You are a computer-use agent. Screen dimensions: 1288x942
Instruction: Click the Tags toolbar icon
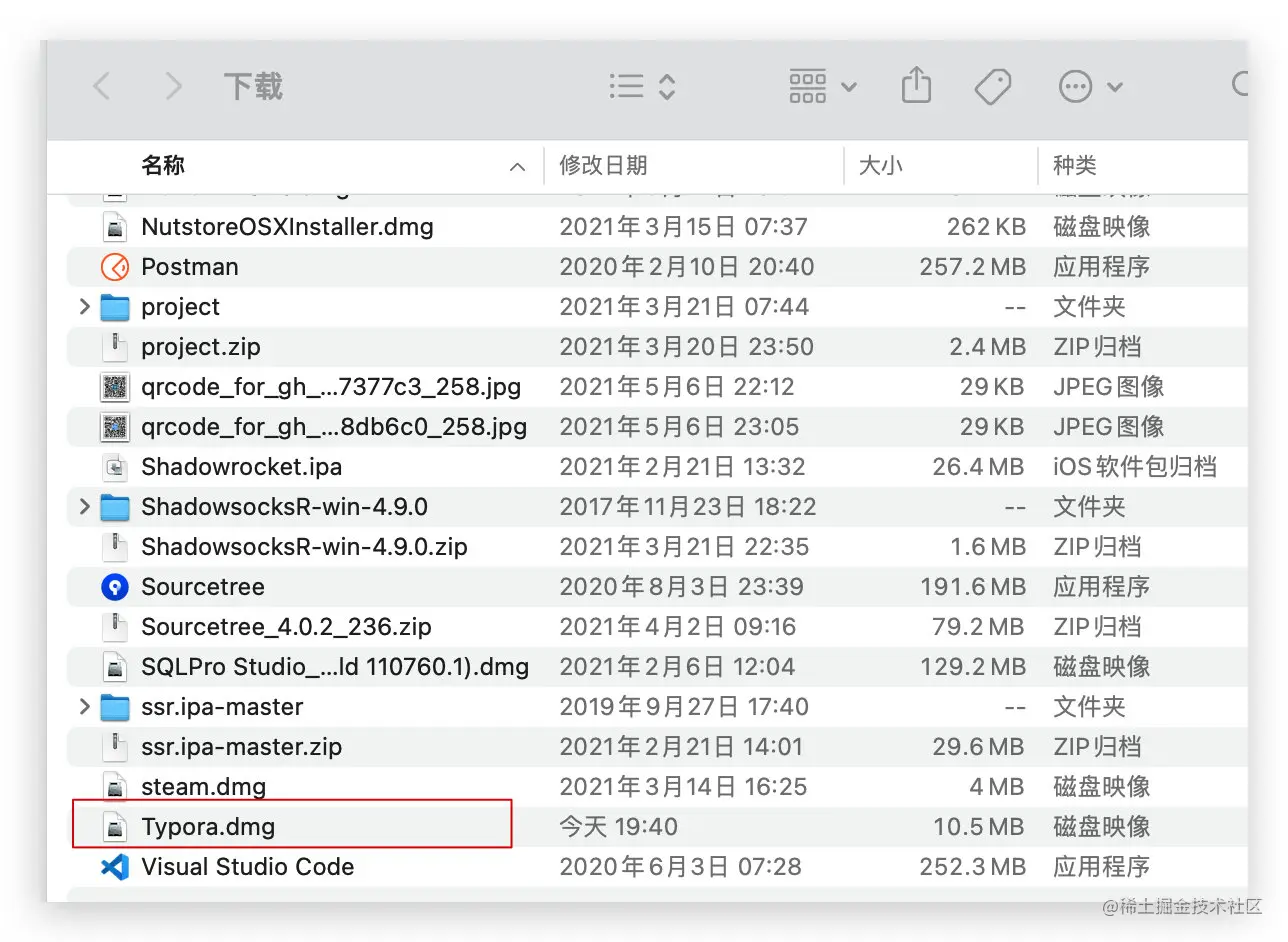click(993, 87)
